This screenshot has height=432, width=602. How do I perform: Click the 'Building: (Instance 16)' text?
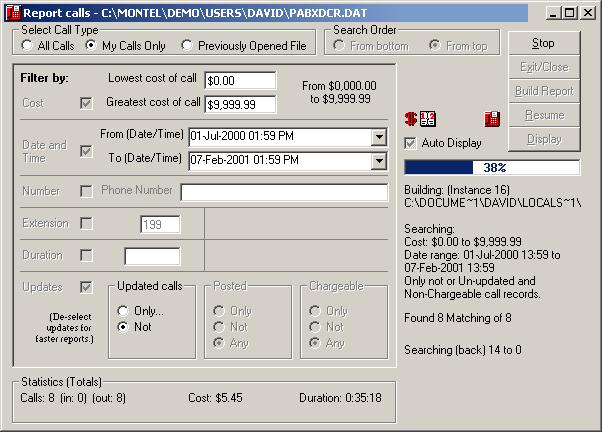[457, 190]
